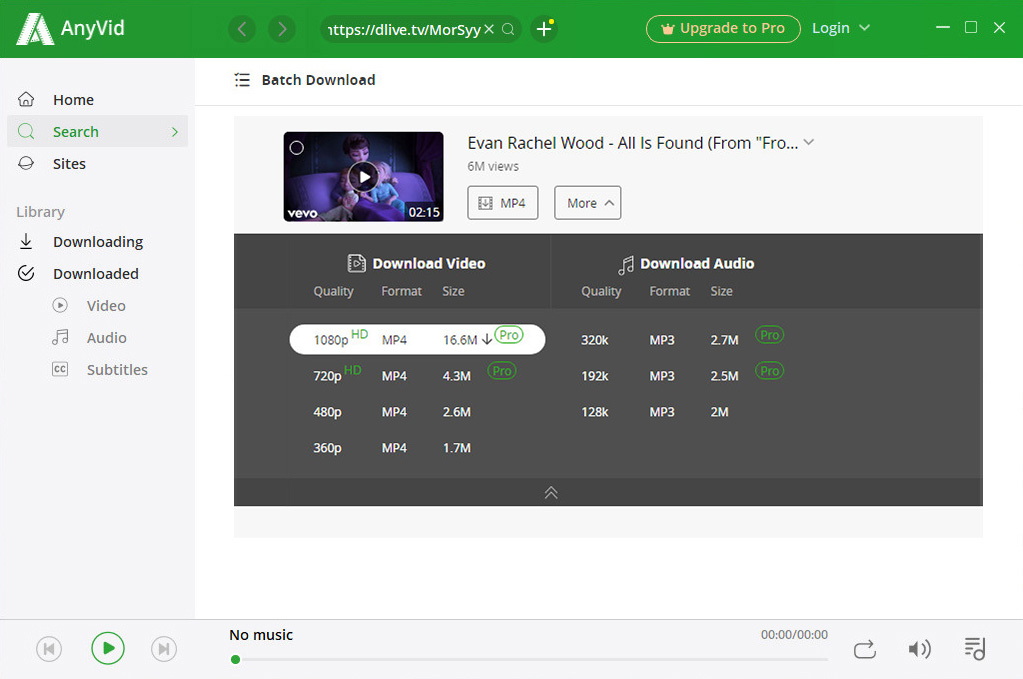Click the Pro badge on 320k row

(769, 335)
